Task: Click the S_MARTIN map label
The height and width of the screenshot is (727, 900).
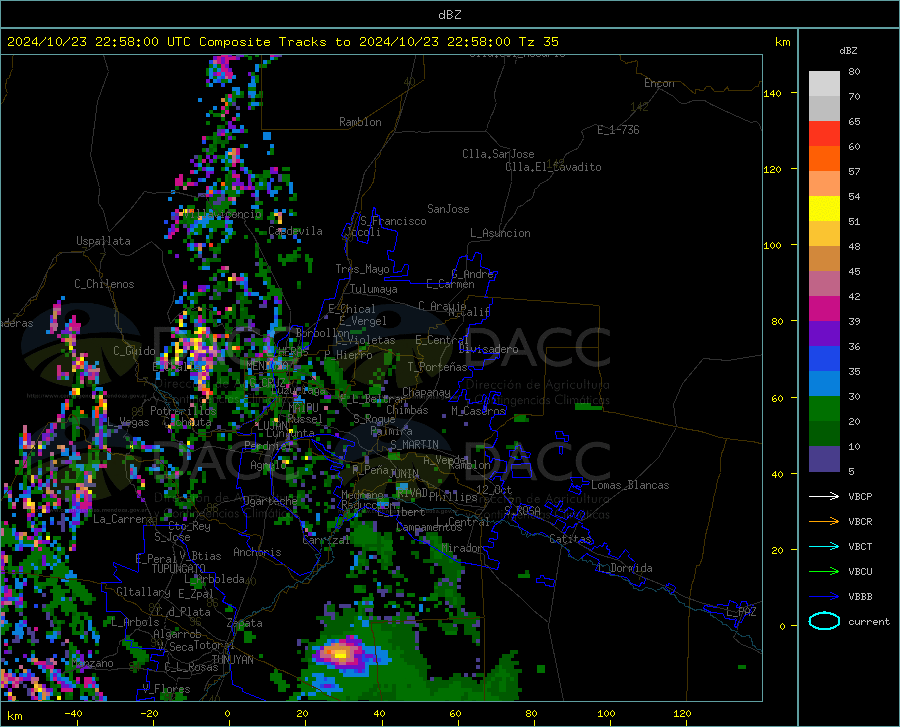Action: tap(414, 445)
